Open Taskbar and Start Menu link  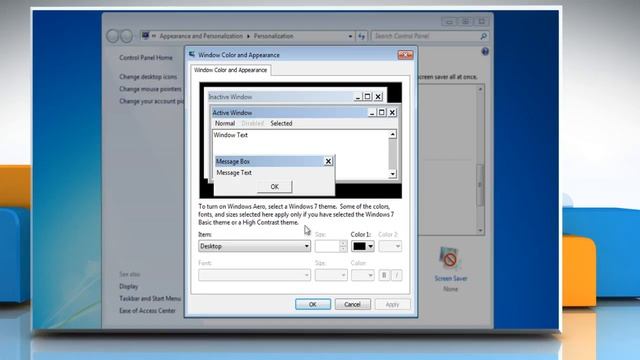coord(150,299)
